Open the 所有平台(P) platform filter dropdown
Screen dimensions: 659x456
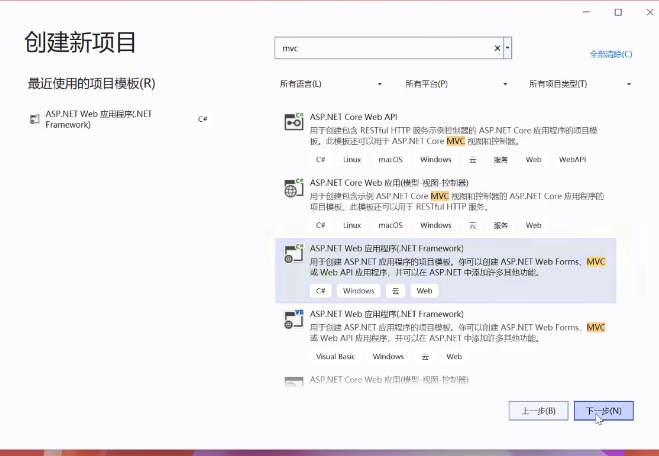click(456, 84)
